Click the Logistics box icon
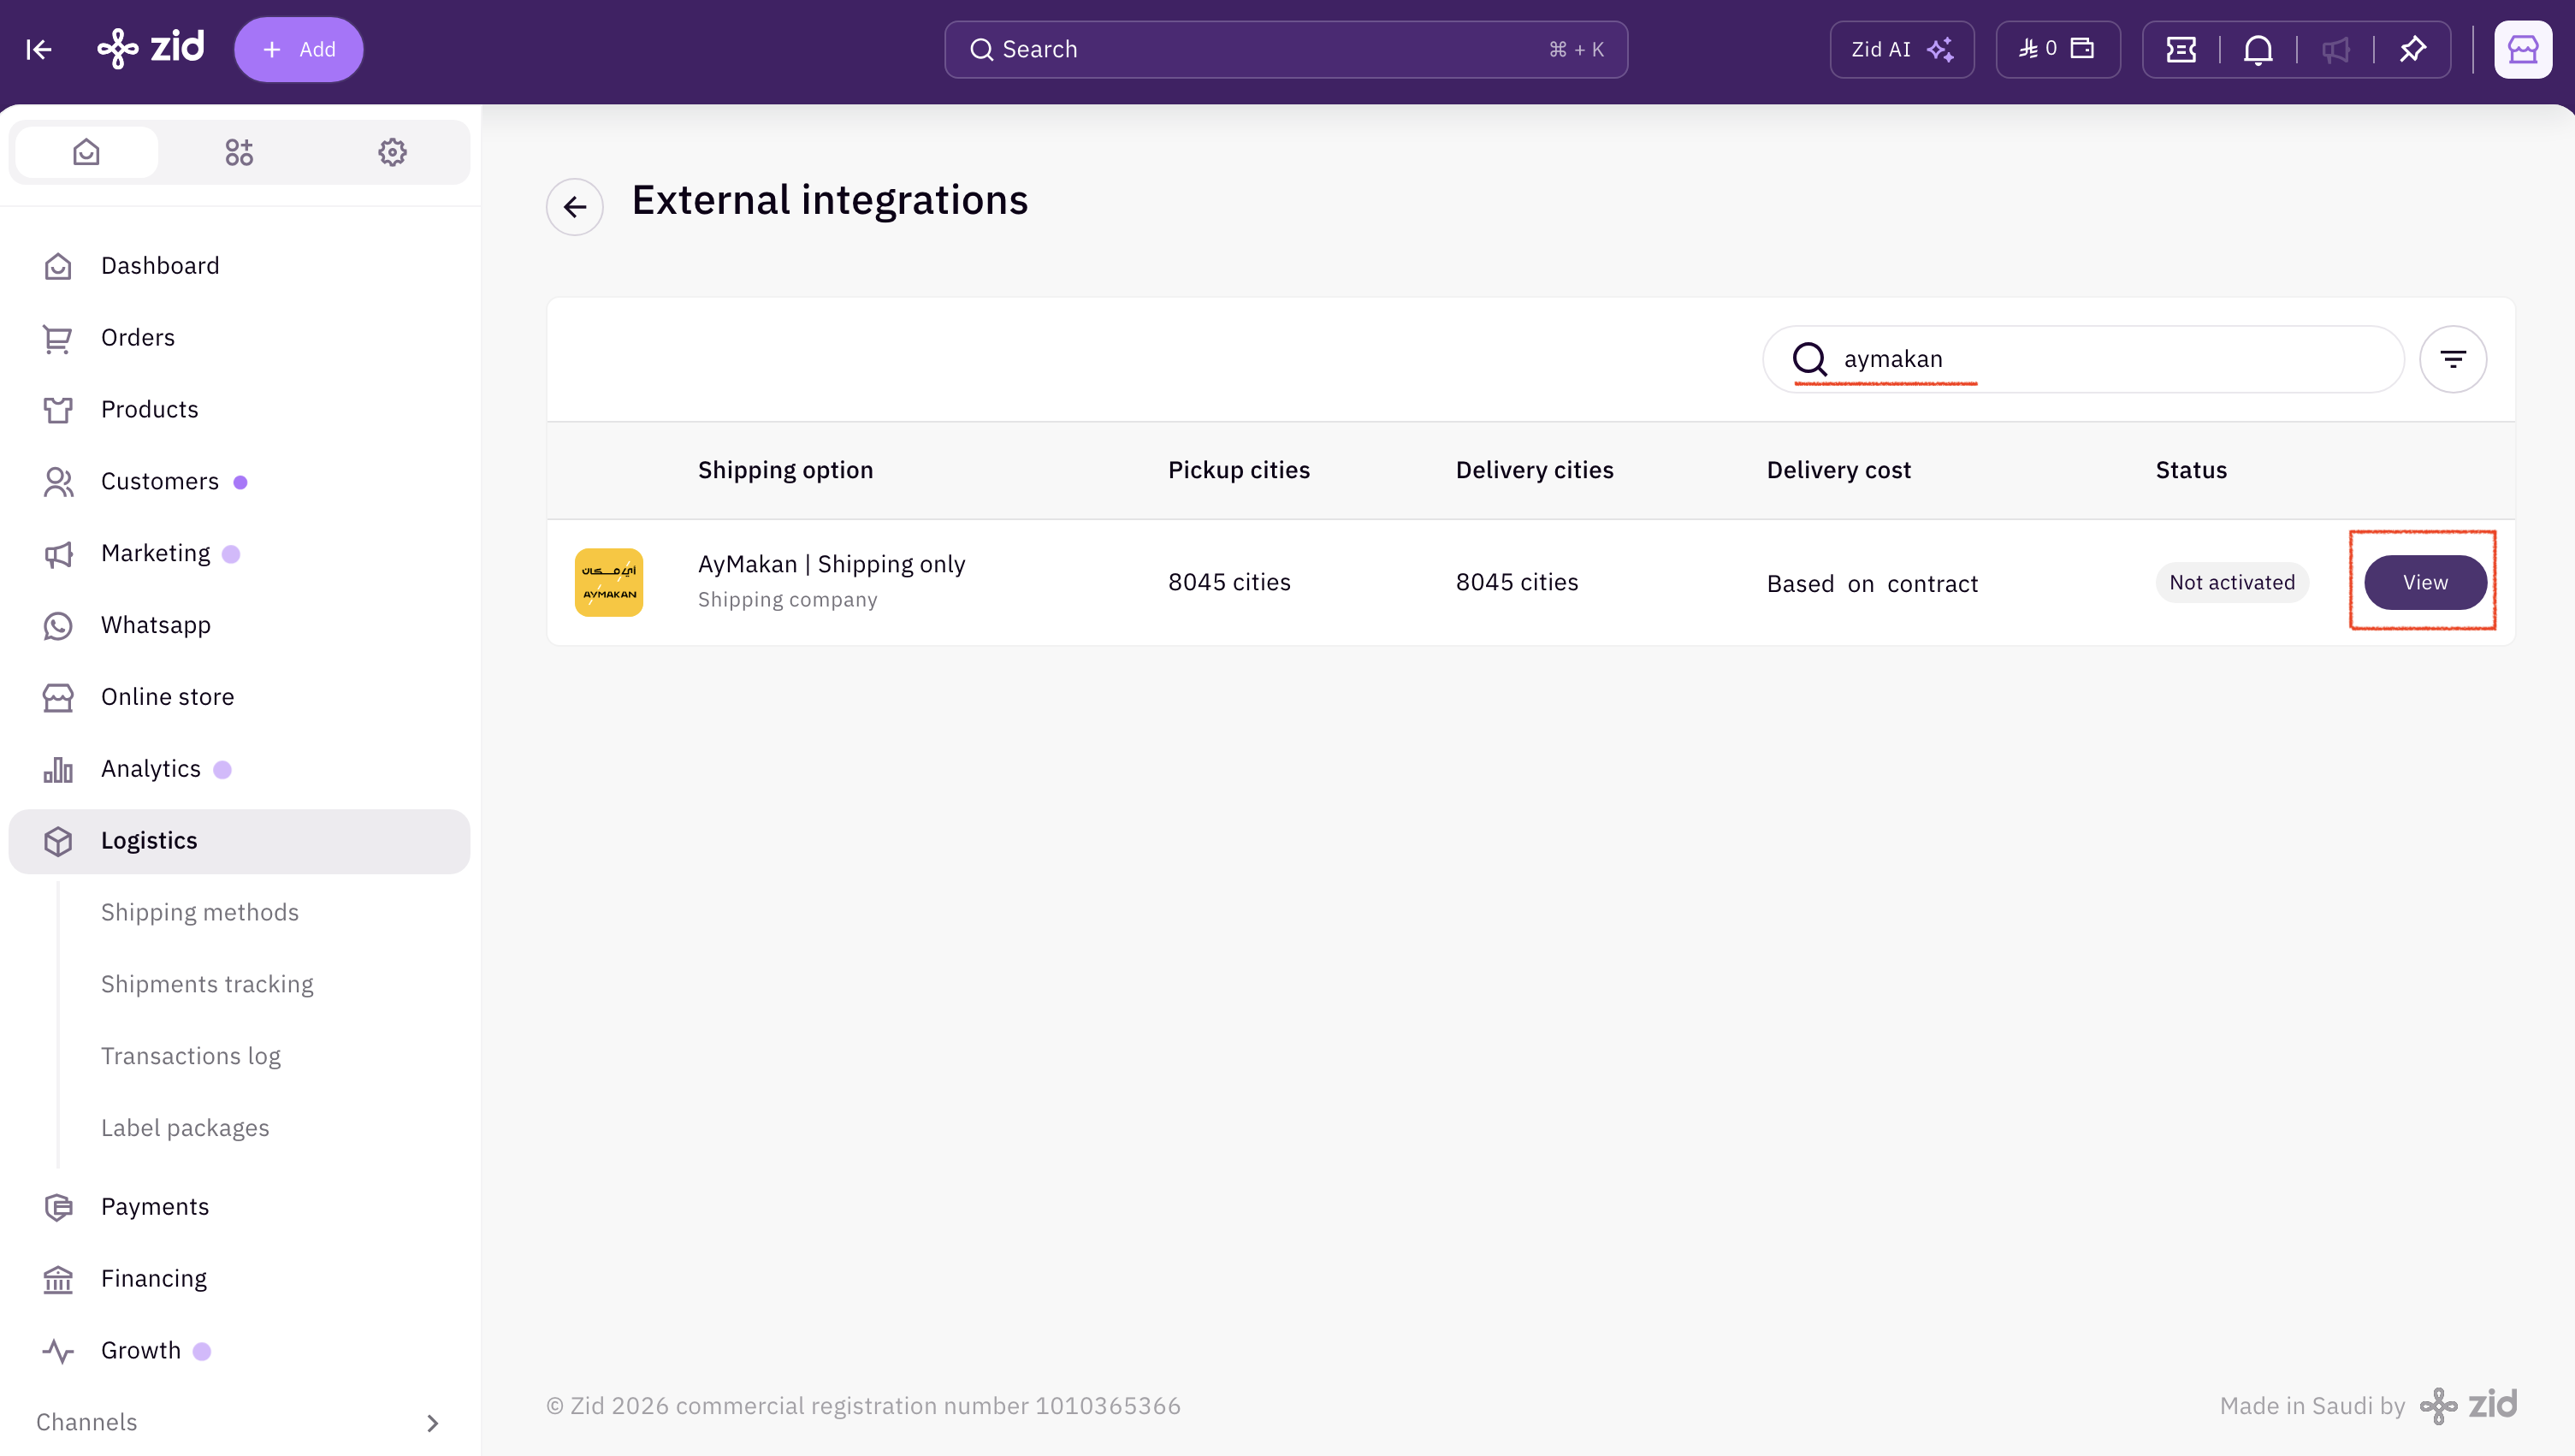Image resolution: width=2575 pixels, height=1456 pixels. click(x=58, y=841)
